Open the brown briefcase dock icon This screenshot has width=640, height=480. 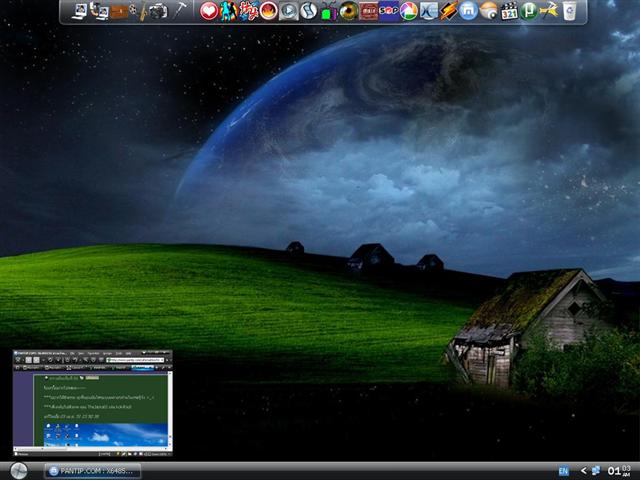(x=119, y=11)
